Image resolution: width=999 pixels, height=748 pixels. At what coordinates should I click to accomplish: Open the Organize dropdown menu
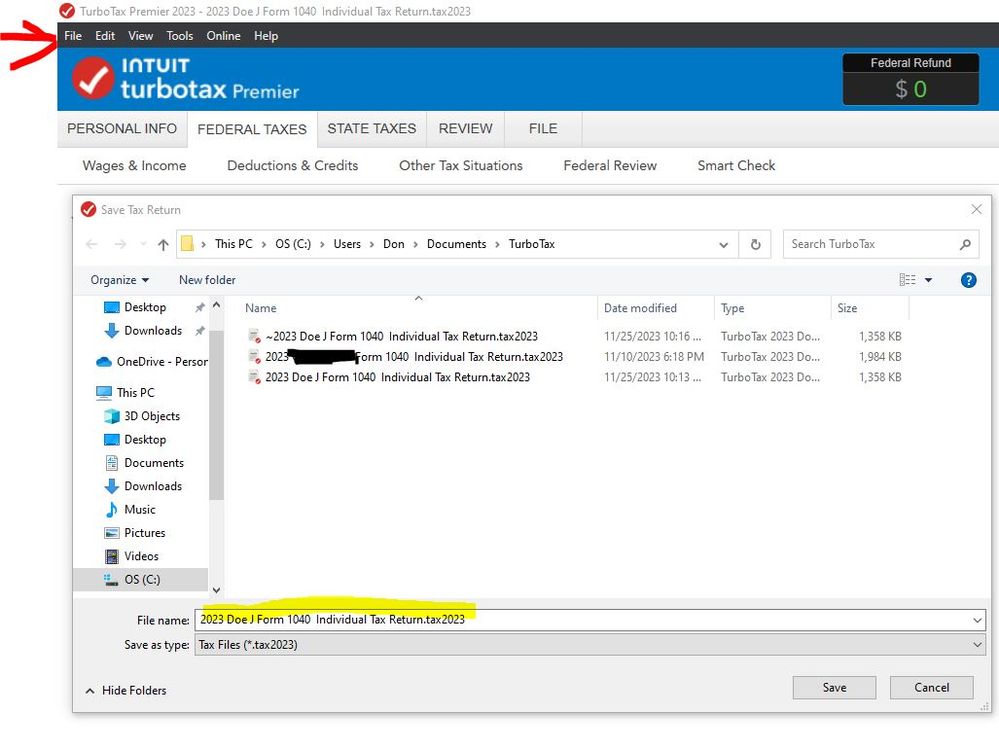point(119,280)
